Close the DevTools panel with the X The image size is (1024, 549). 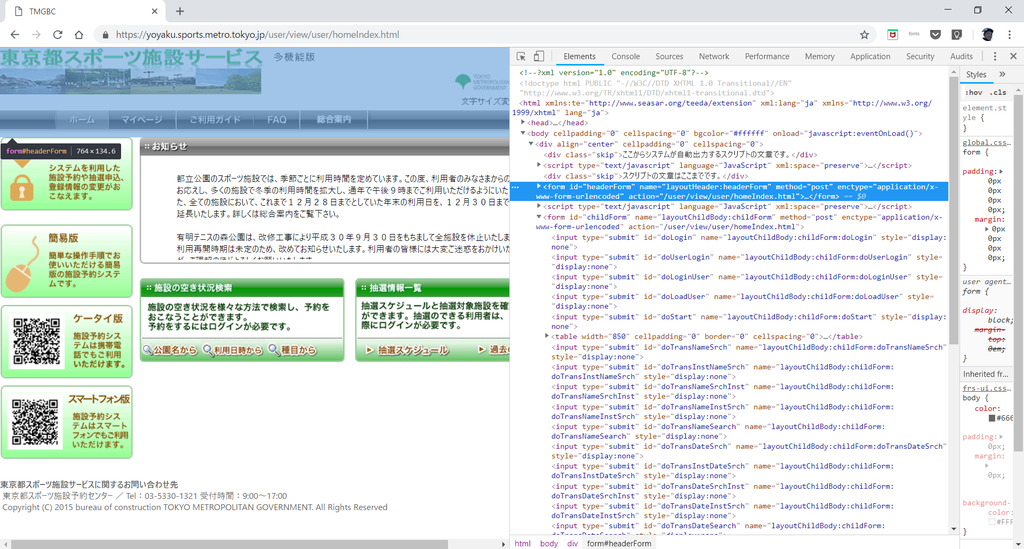[x=1013, y=56]
